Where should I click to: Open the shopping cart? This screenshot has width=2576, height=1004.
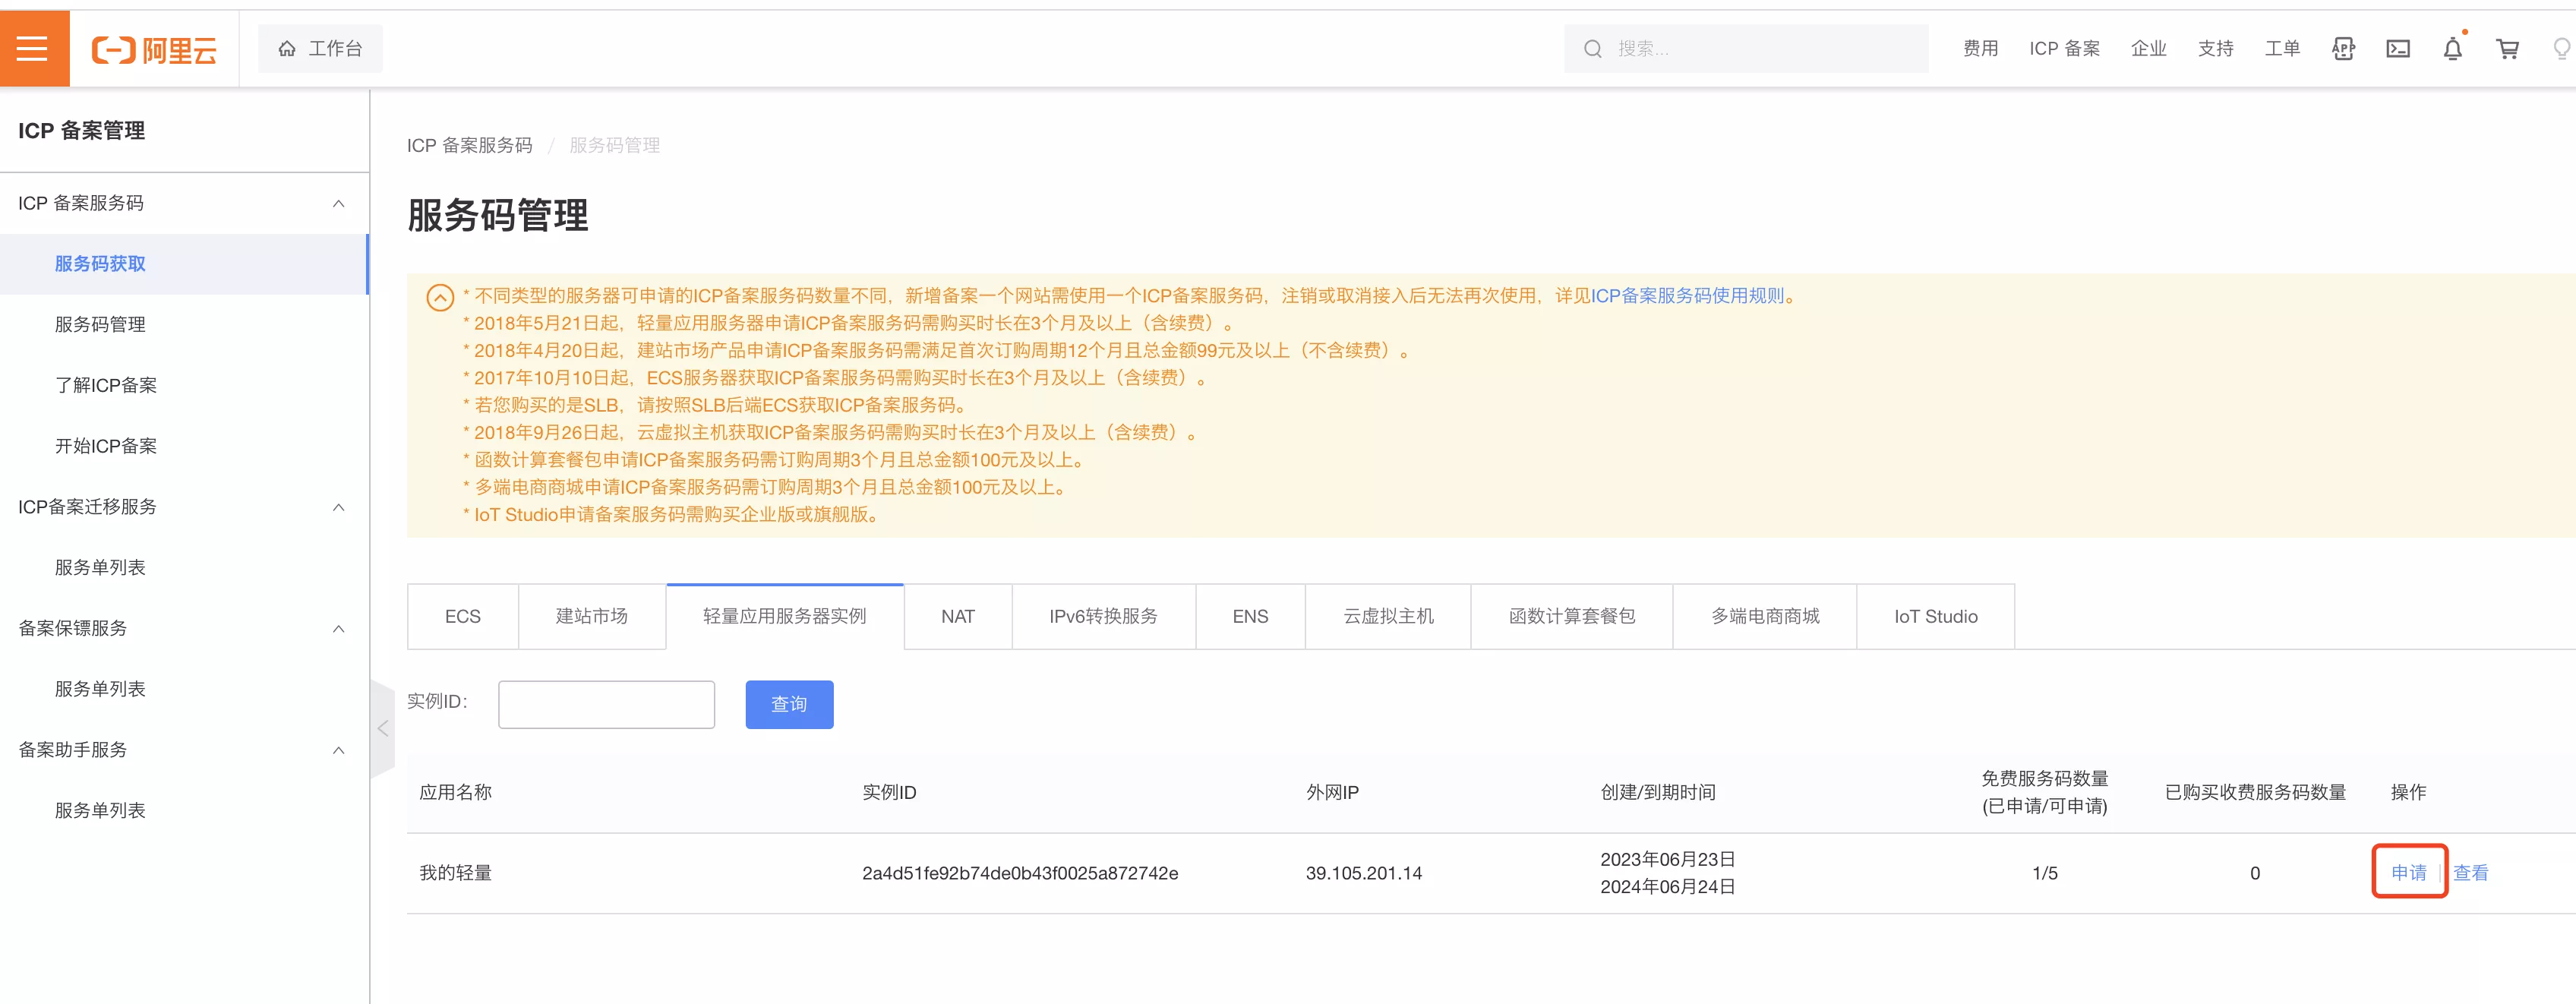(x=2507, y=49)
